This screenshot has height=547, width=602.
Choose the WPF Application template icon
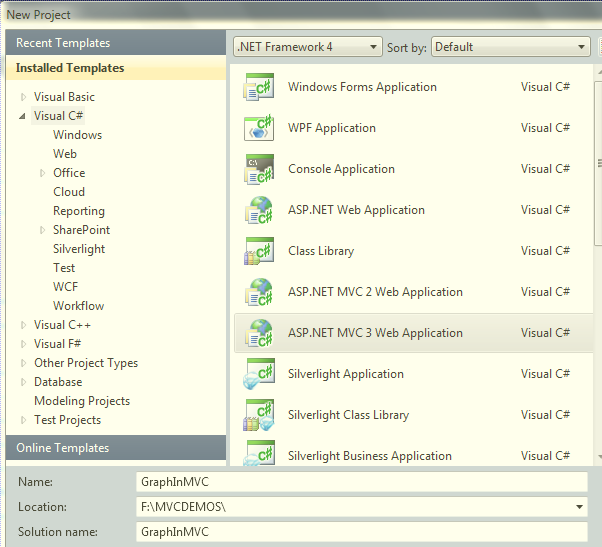tap(259, 128)
